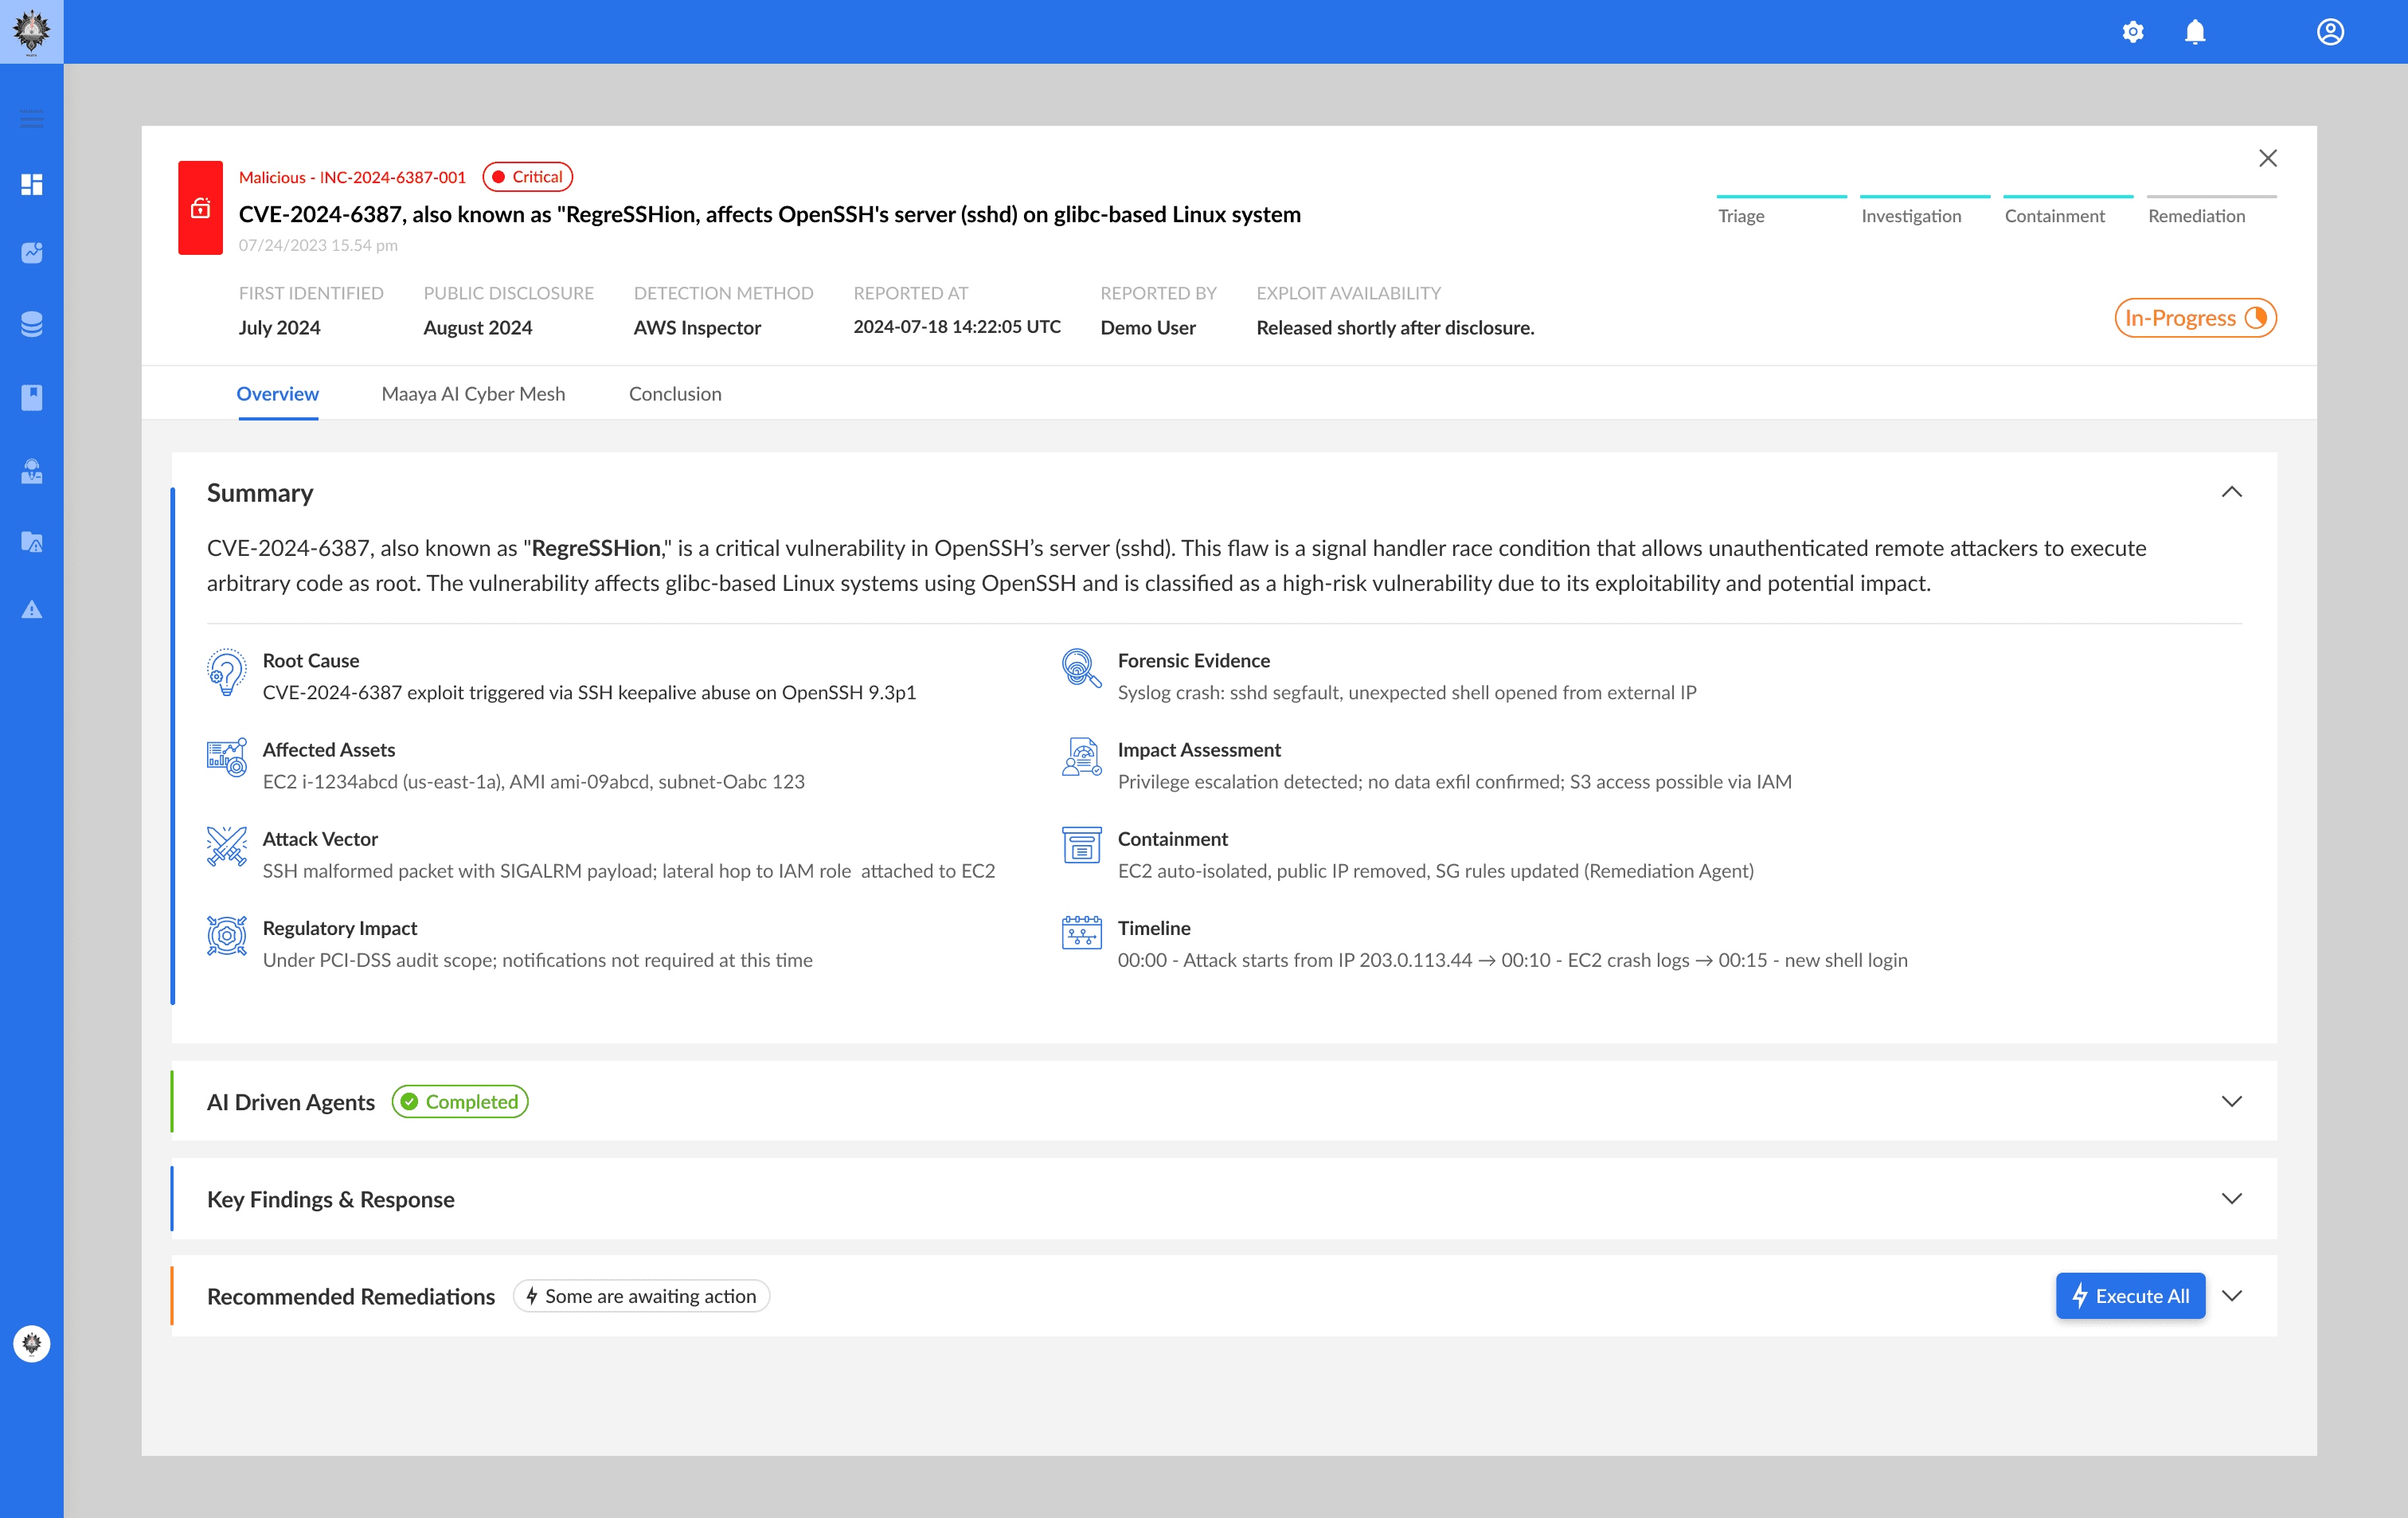Open the Conclusion tab

(x=675, y=394)
